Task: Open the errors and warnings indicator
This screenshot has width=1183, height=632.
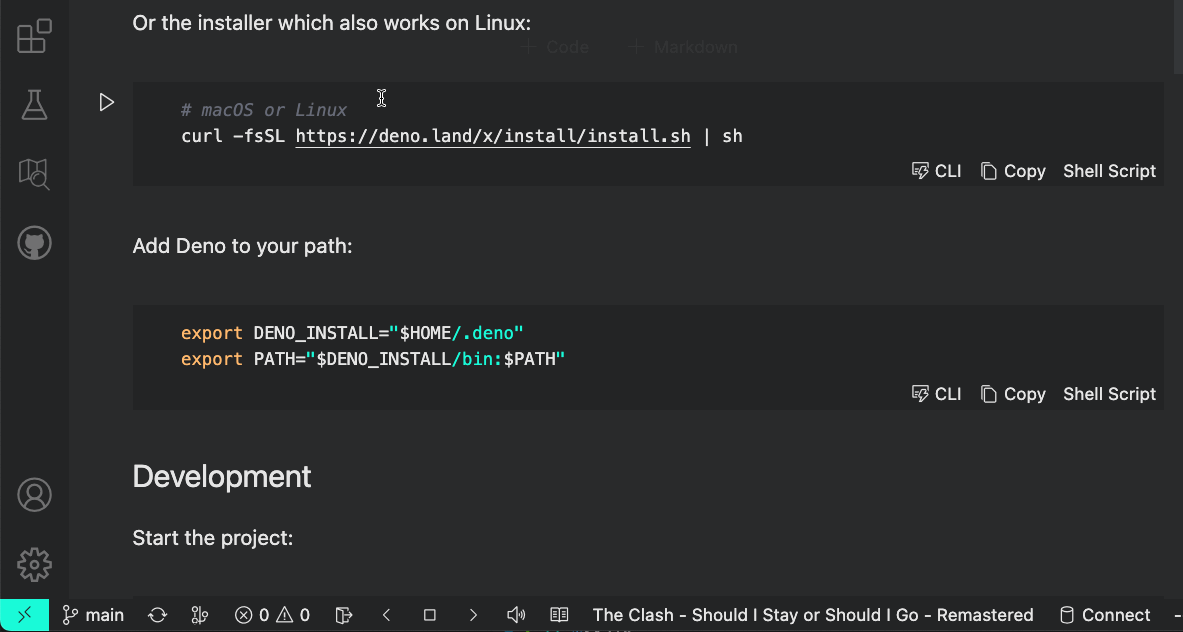Action: coord(271,615)
